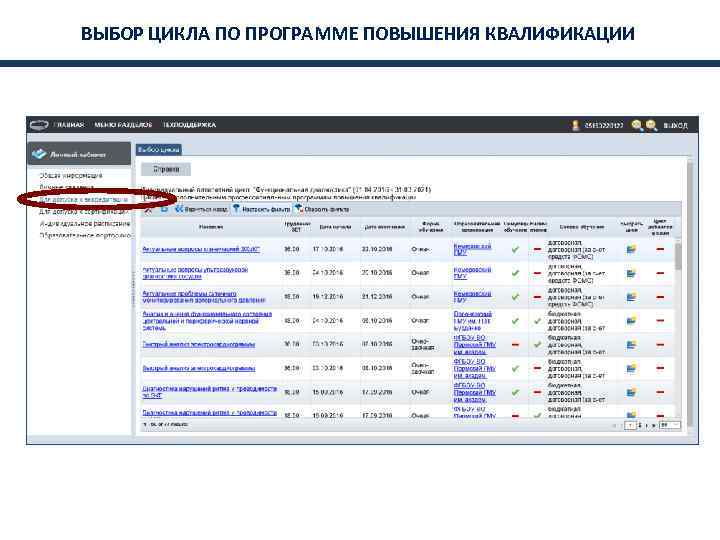Open Актуальные вопросы ультразвуковой диагностики сегодня link

tap(195, 273)
